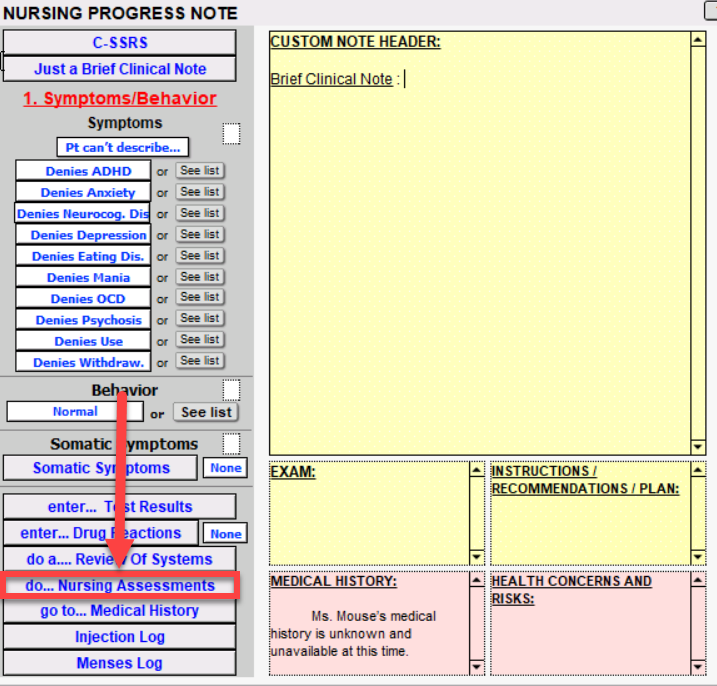The width and height of the screenshot is (717, 686).
Task: Open the Menses Log
Action: tap(120, 663)
